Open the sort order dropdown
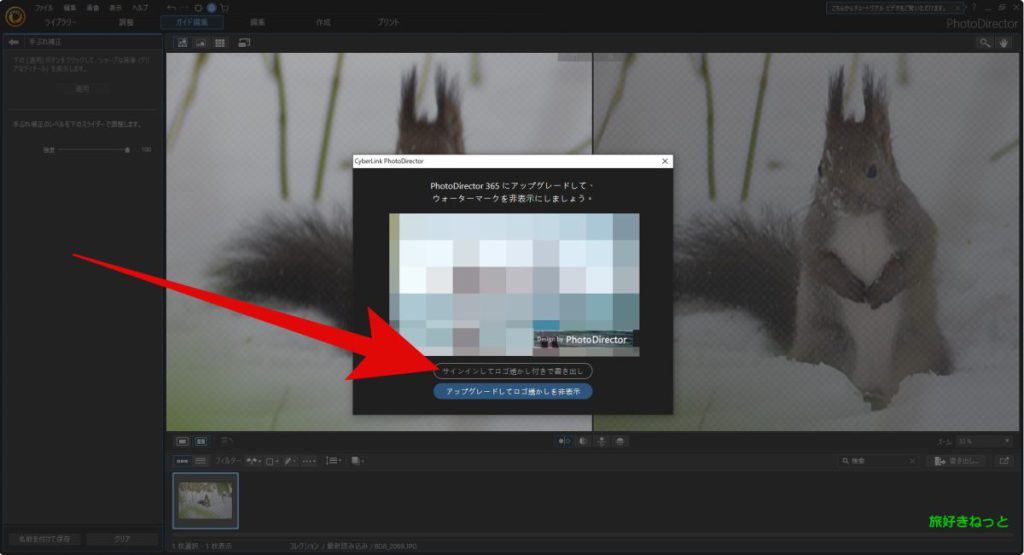This screenshot has width=1024, height=555. (334, 461)
